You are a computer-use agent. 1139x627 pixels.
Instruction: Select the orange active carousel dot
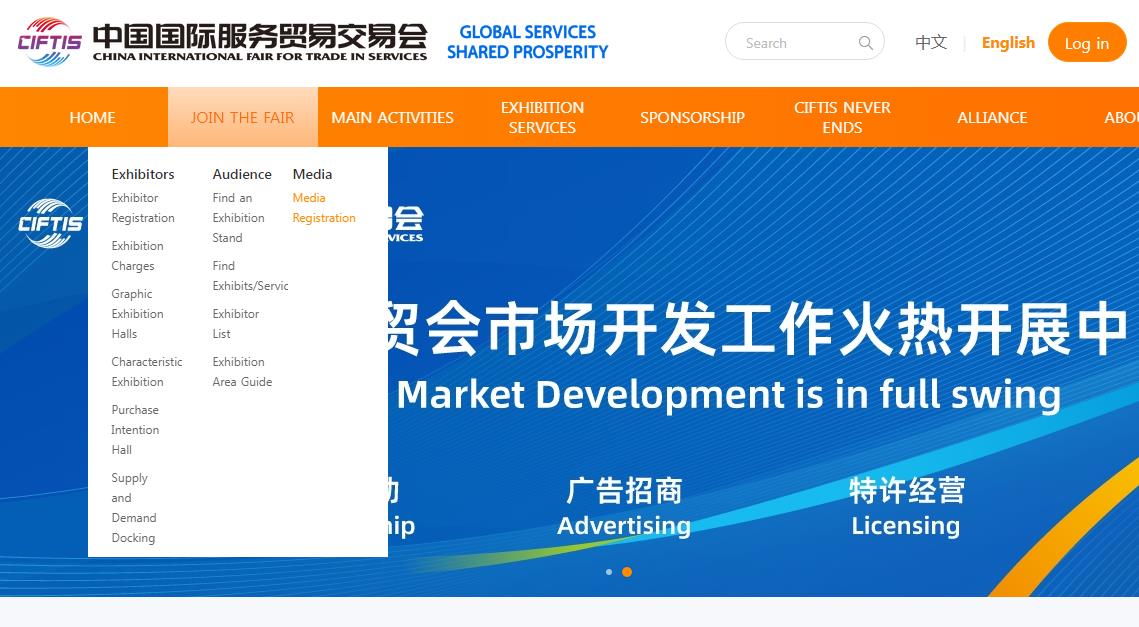(x=627, y=572)
